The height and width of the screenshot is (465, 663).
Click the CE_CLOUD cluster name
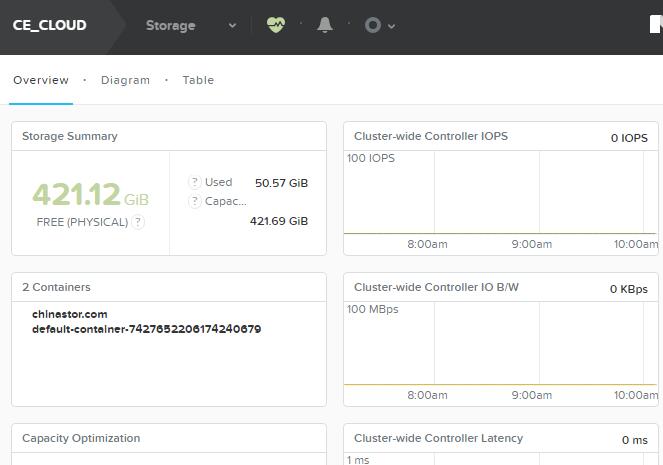pos(50,25)
